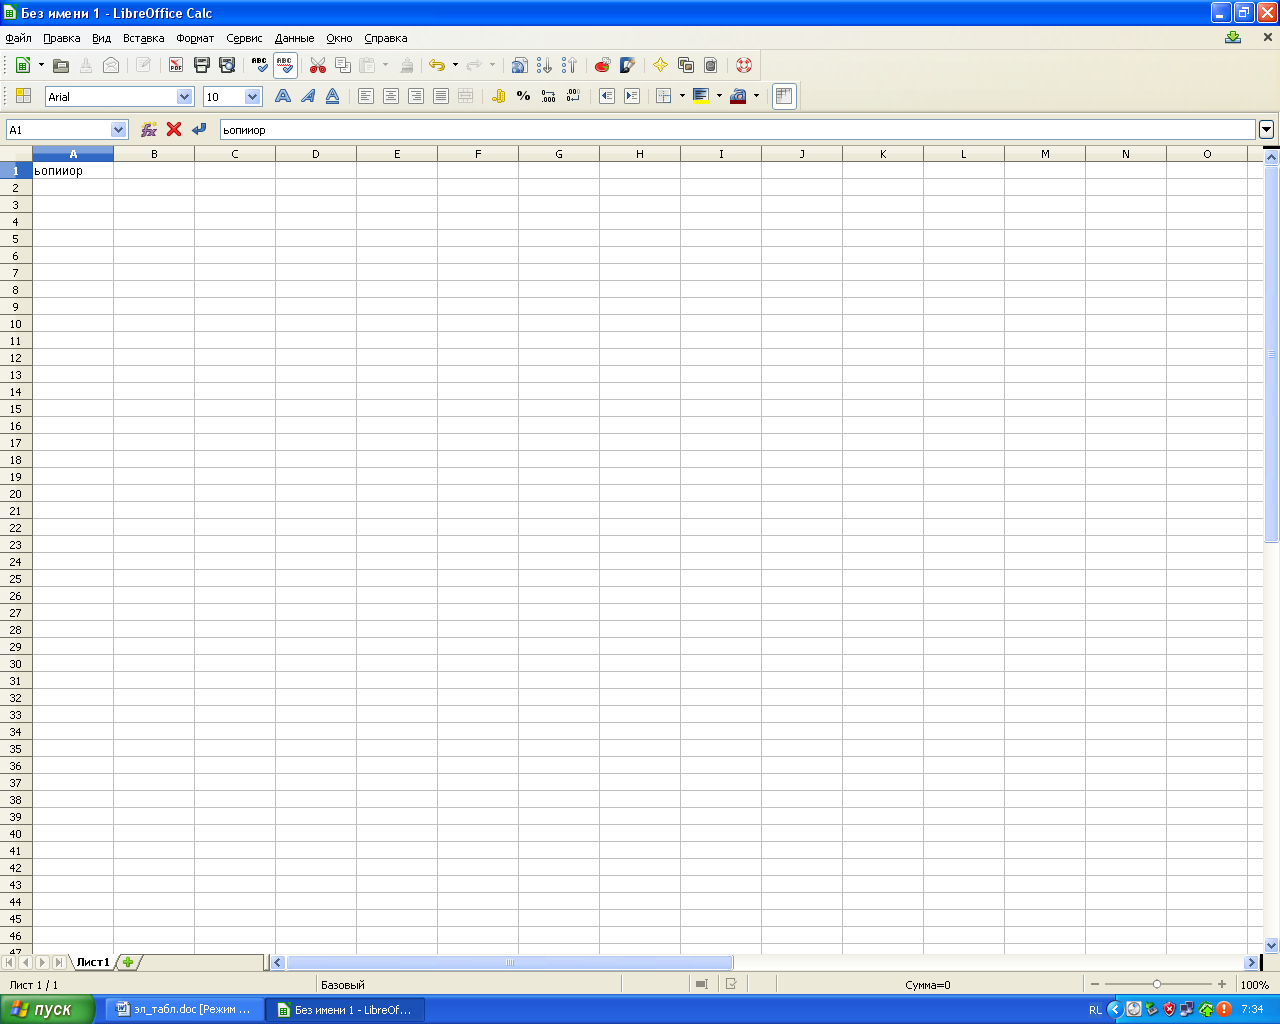
Task: Align cell text to the right
Action: click(416, 96)
